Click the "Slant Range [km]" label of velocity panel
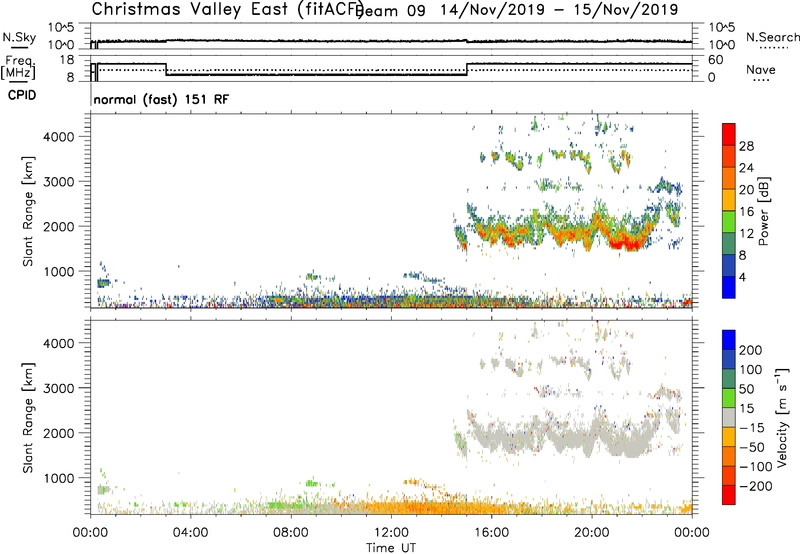Screen dimensions: 800x554 [28, 418]
